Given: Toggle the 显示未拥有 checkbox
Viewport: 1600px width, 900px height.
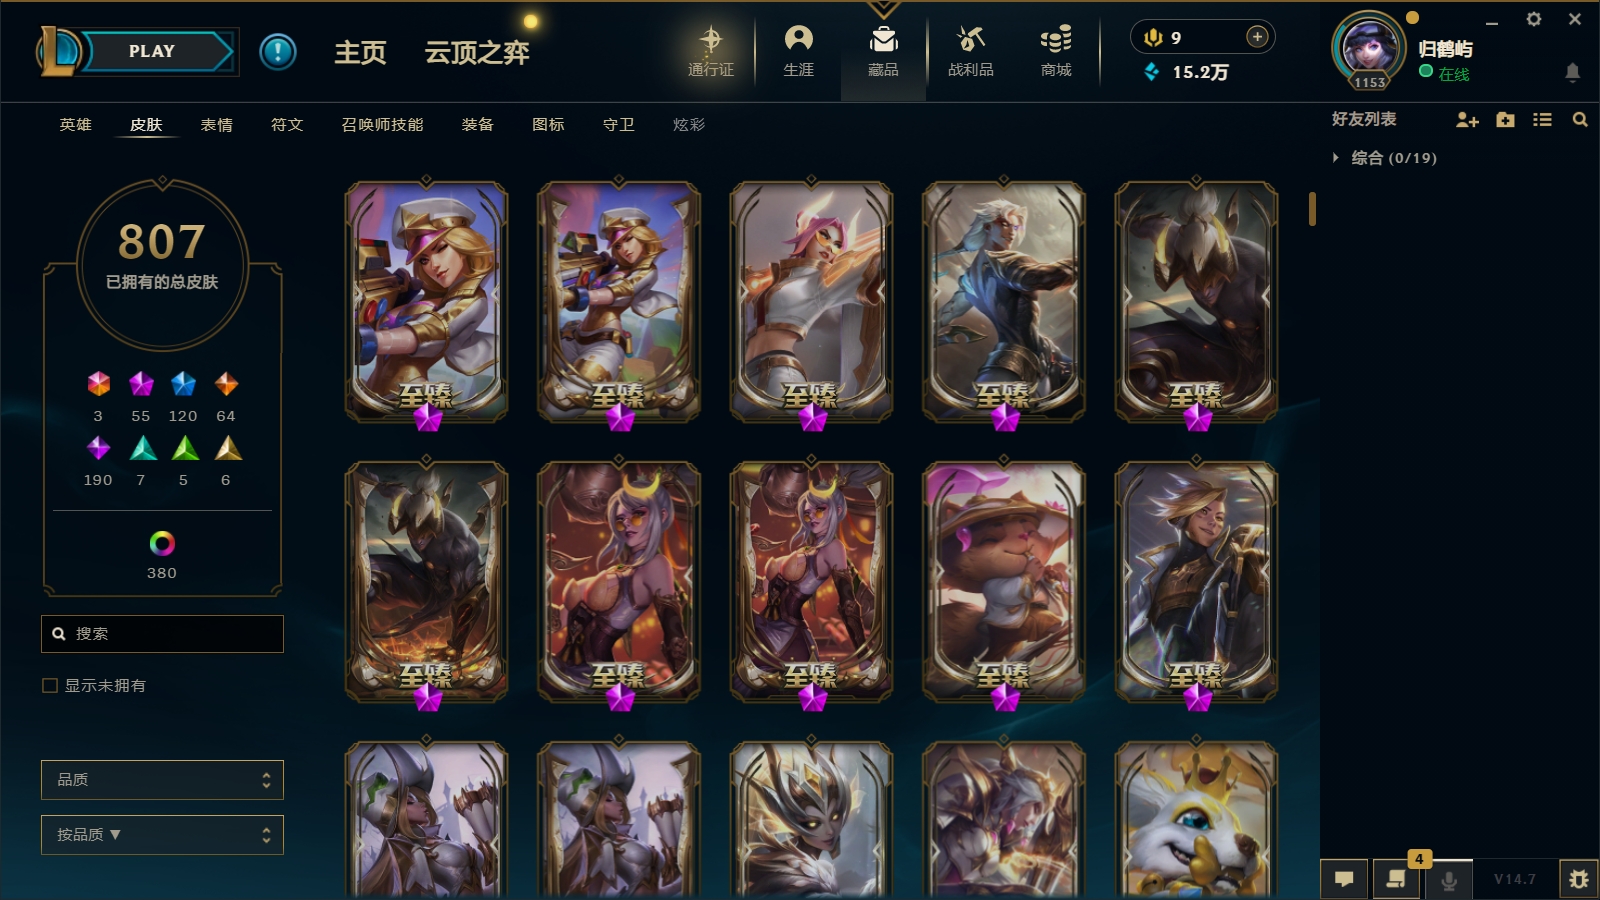Looking at the screenshot, I should pos(50,685).
